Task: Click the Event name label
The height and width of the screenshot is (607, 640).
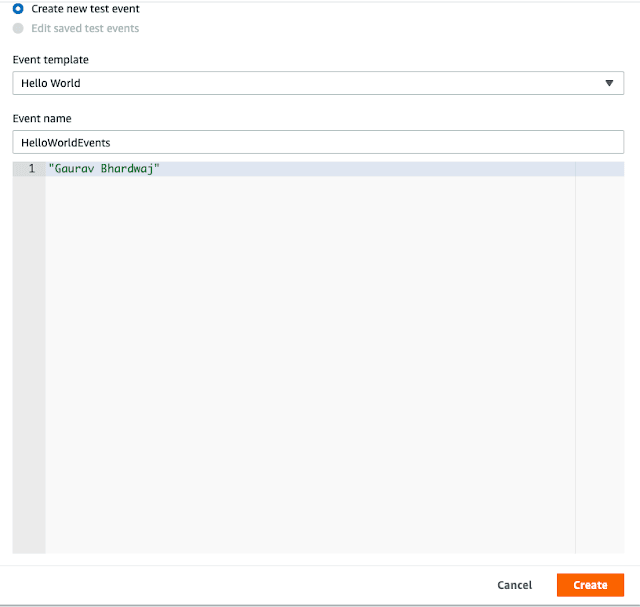Action: click(42, 118)
